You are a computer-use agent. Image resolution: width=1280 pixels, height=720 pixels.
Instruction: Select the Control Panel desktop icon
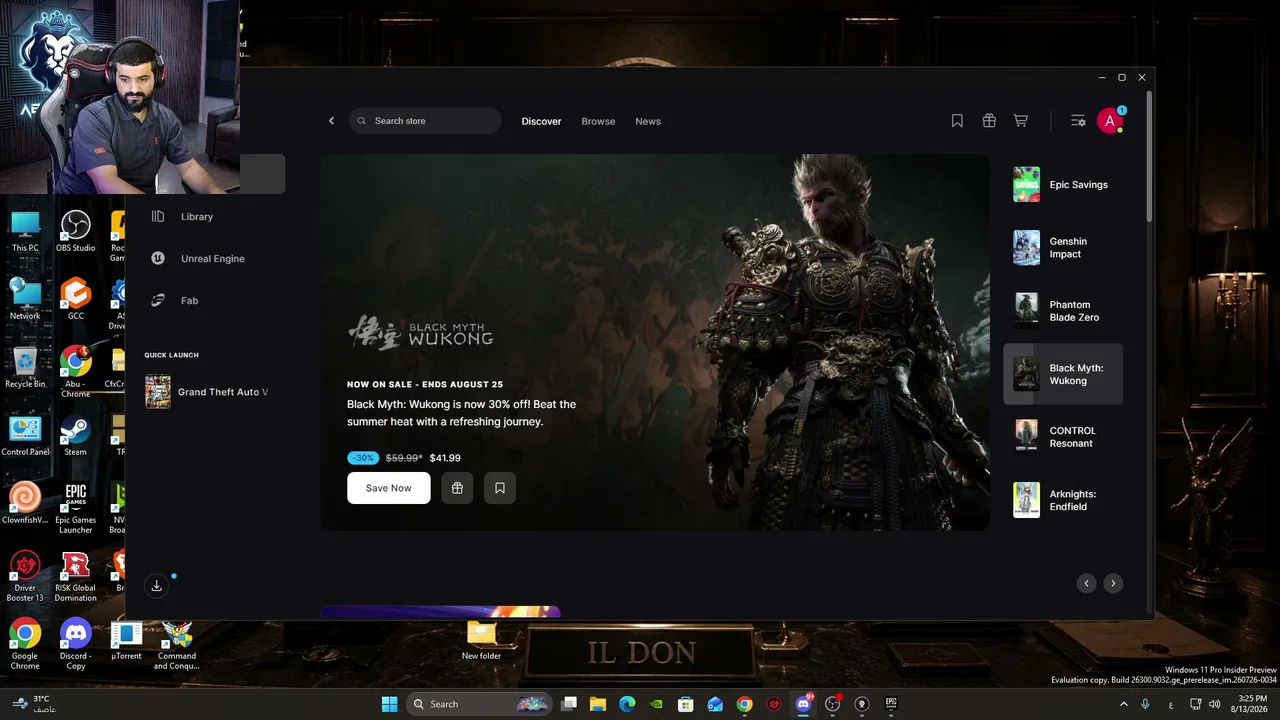coord(25,435)
